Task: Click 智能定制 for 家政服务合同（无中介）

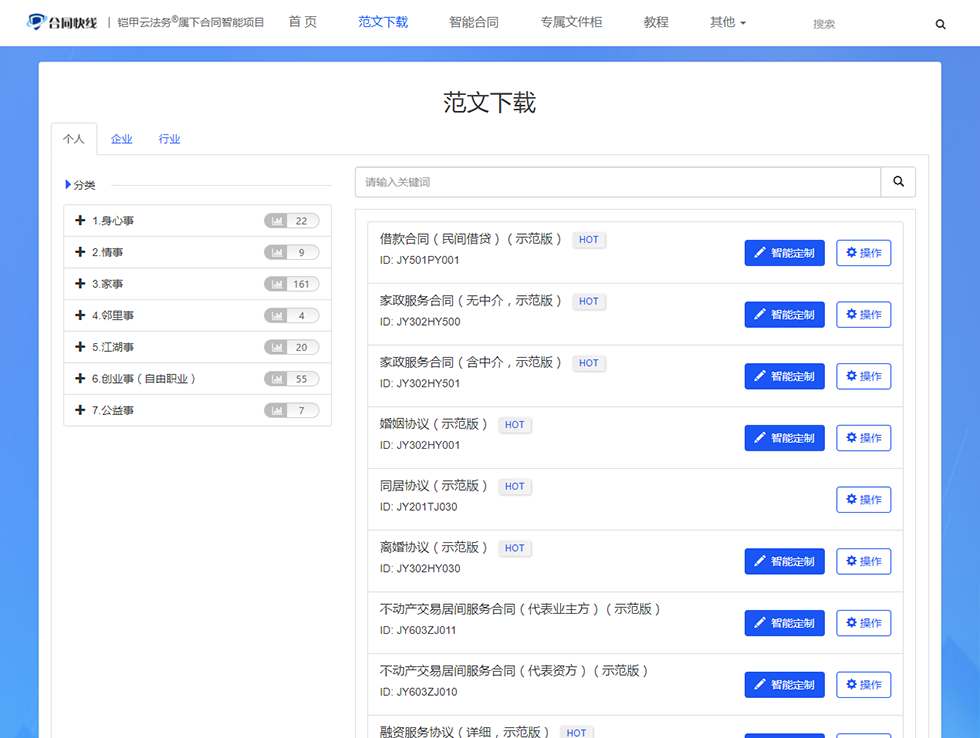Action: [784, 314]
